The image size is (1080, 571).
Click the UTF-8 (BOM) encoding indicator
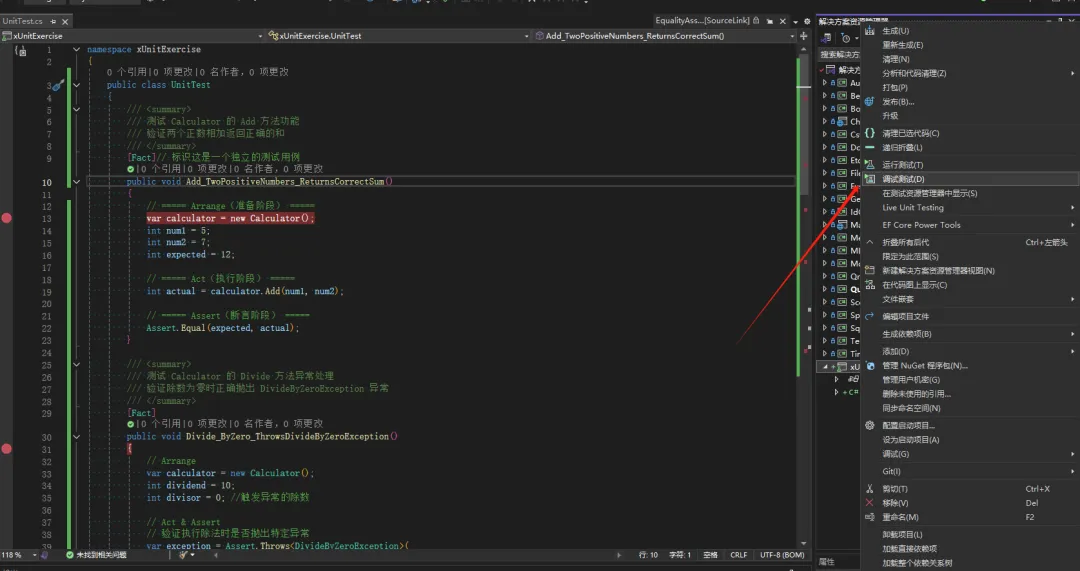point(782,555)
